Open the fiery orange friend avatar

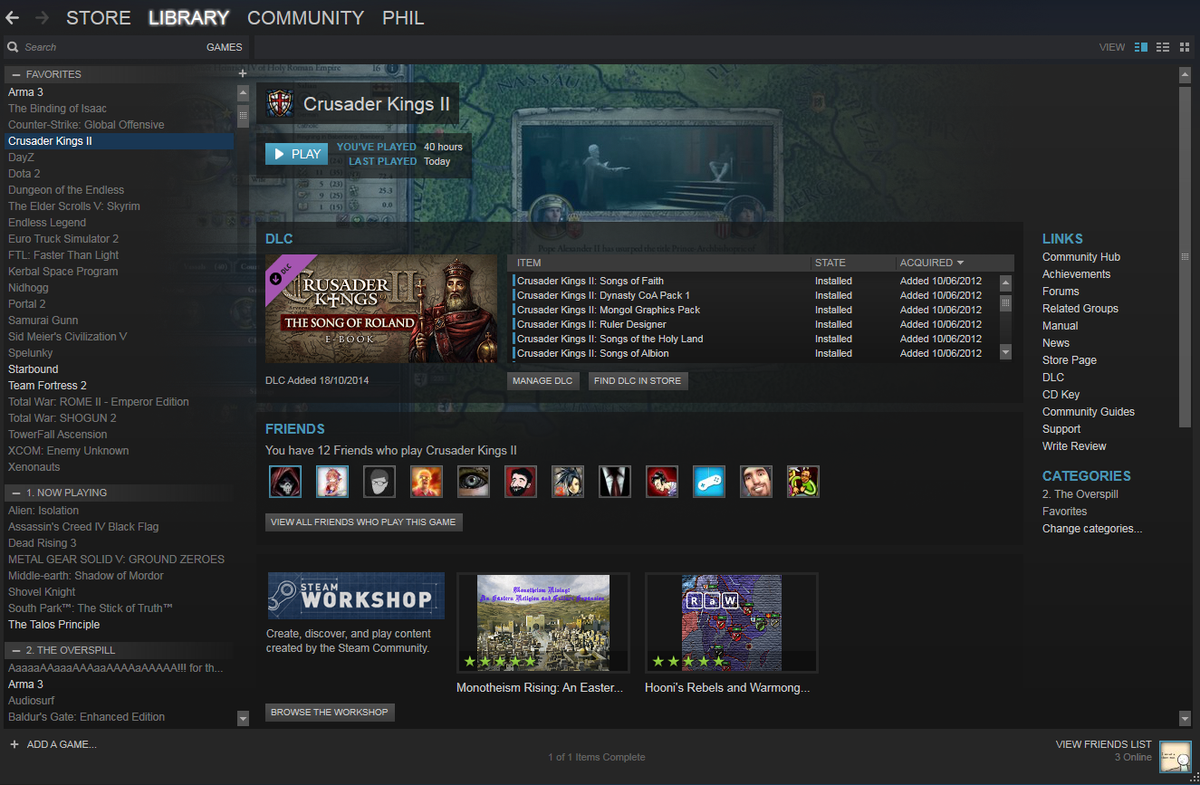426,481
